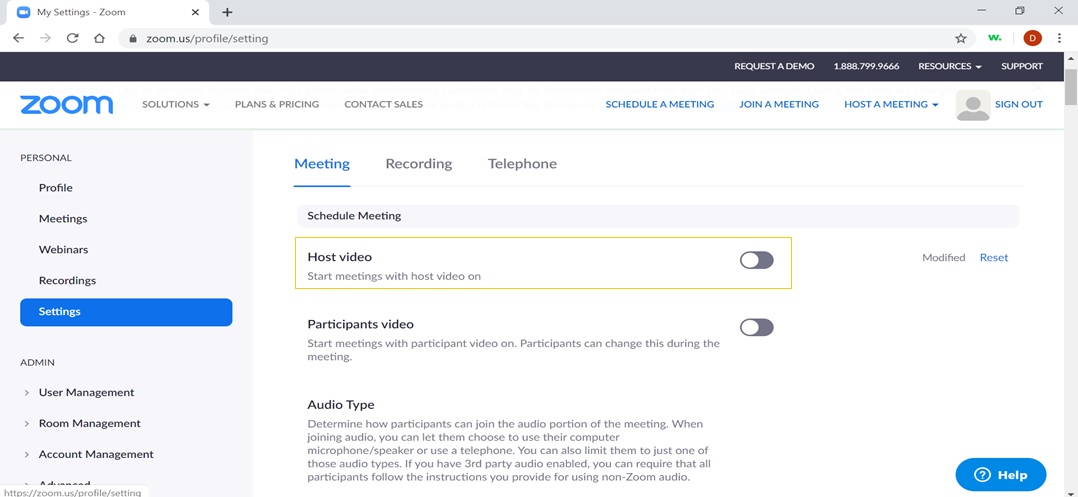The image size is (1078, 497).
Task: Expand User Management in sidebar
Action: (x=86, y=392)
